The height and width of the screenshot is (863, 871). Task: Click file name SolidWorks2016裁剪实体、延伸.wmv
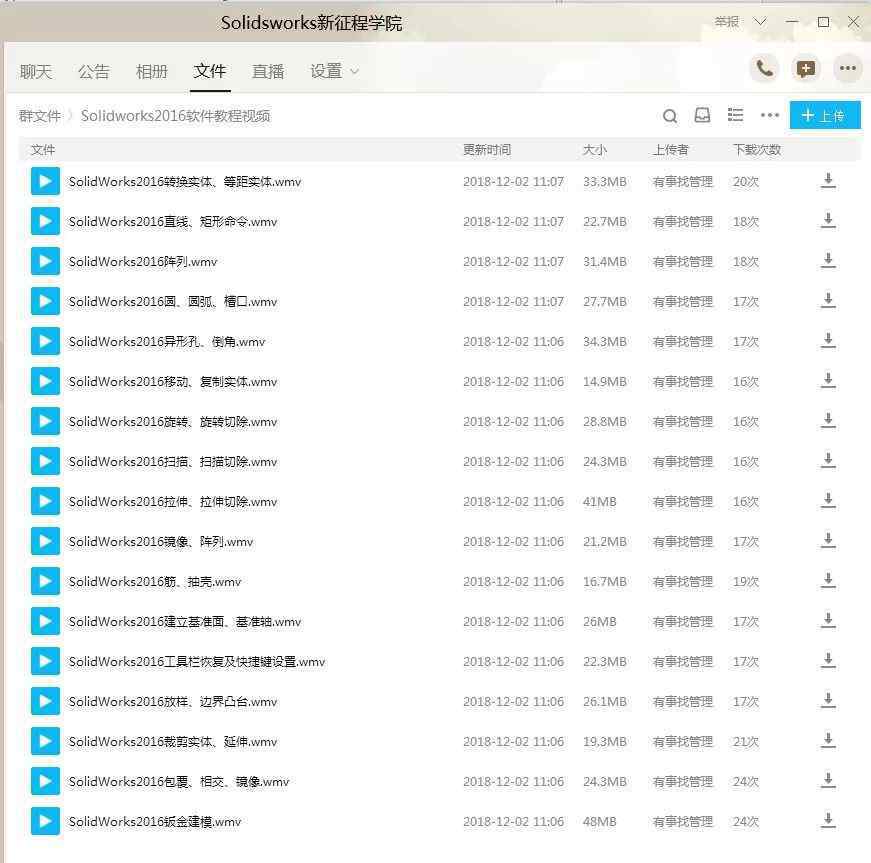coord(173,741)
